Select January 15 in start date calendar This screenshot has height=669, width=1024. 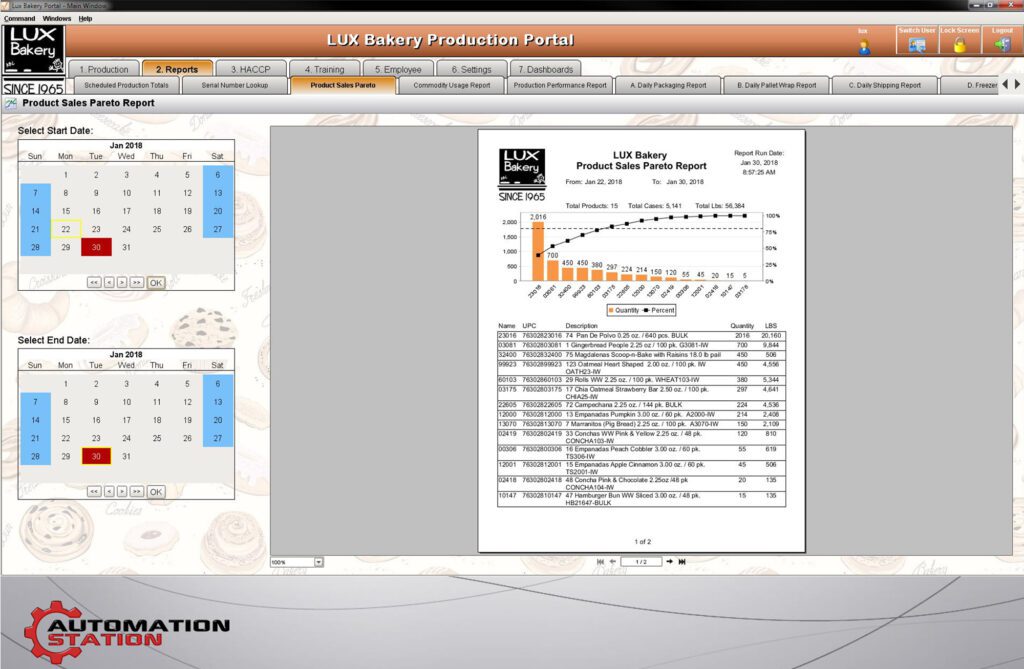[66, 211]
